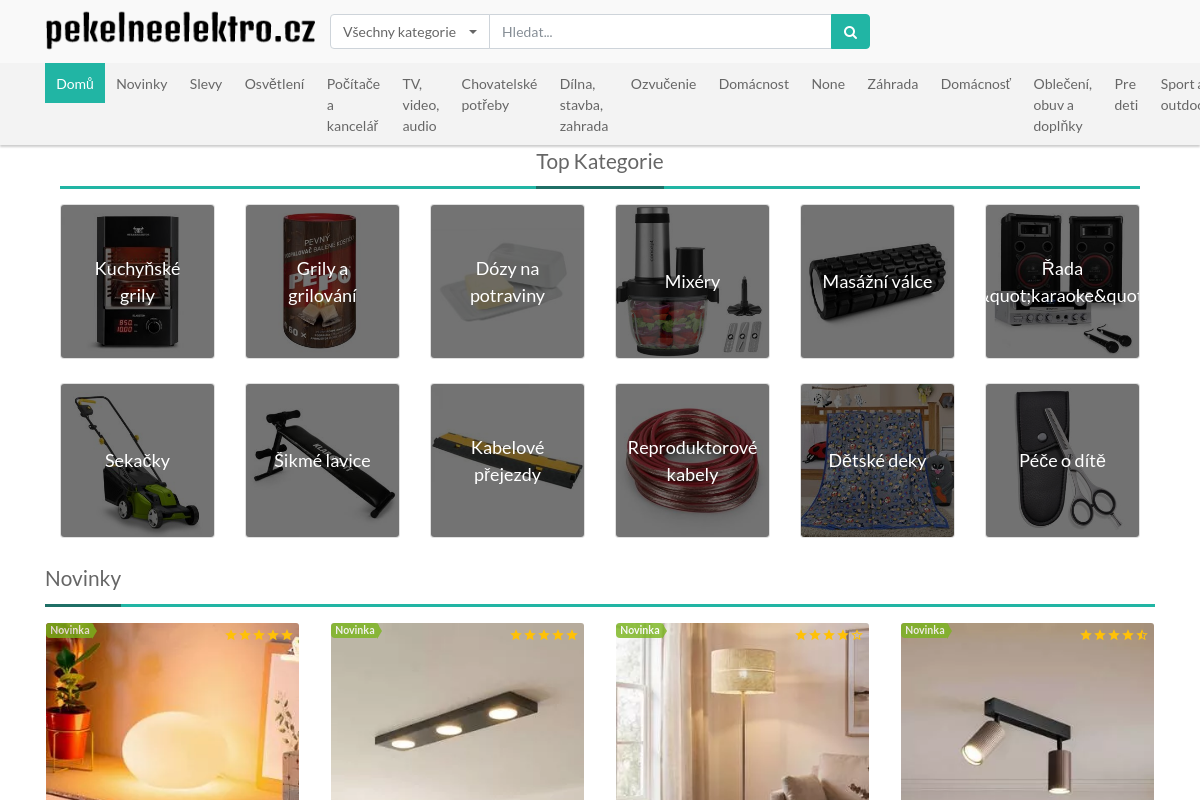The width and height of the screenshot is (1200, 800).
Task: Open the Kabelové přejezdy category
Action: 507,461
